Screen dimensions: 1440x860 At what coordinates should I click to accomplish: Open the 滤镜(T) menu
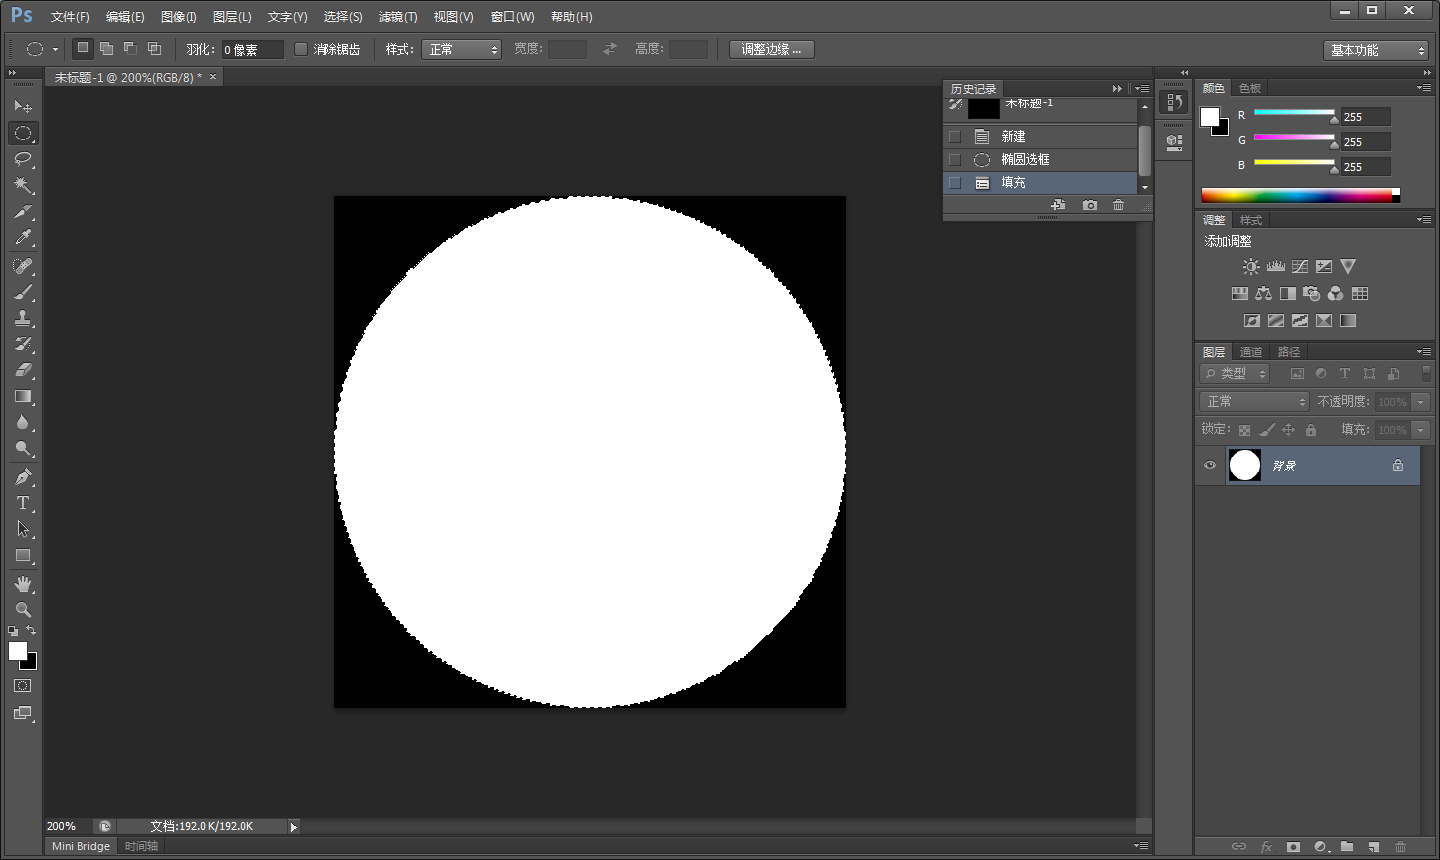pyautogui.click(x=398, y=17)
